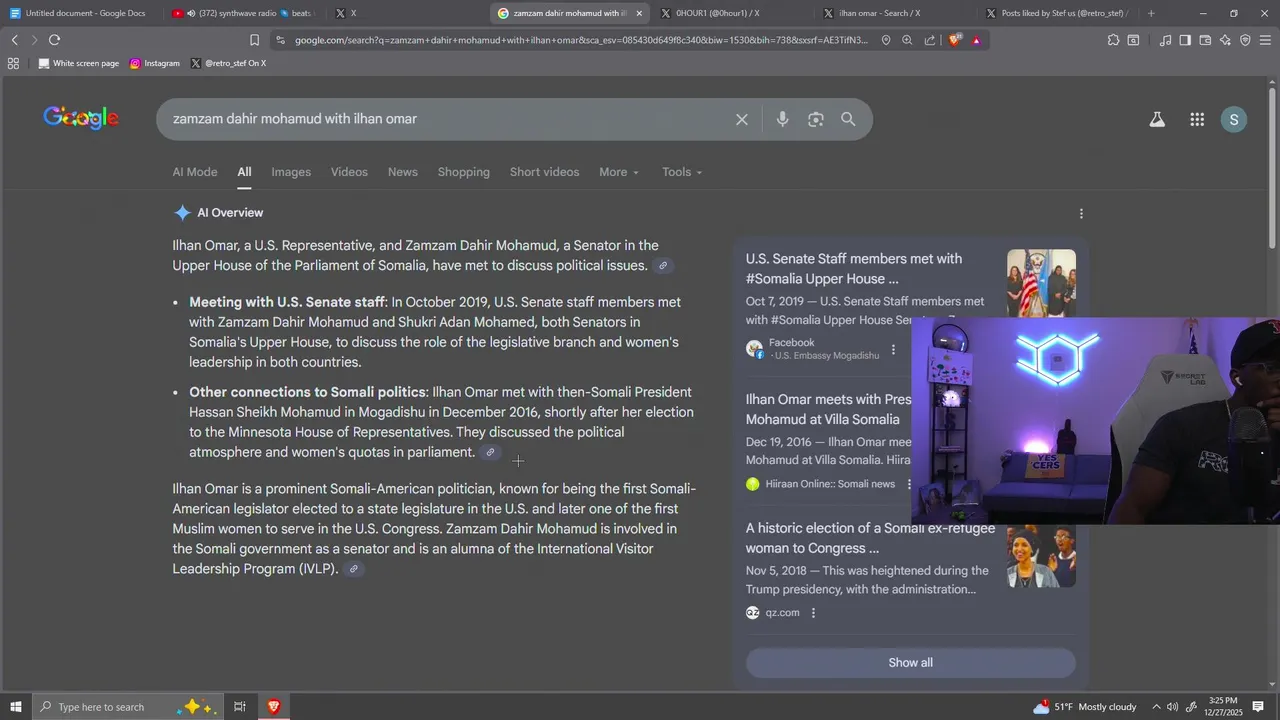This screenshot has height=720, width=1280.
Task: Switch to synthwave radio YouTube tab
Action: (x=243, y=13)
